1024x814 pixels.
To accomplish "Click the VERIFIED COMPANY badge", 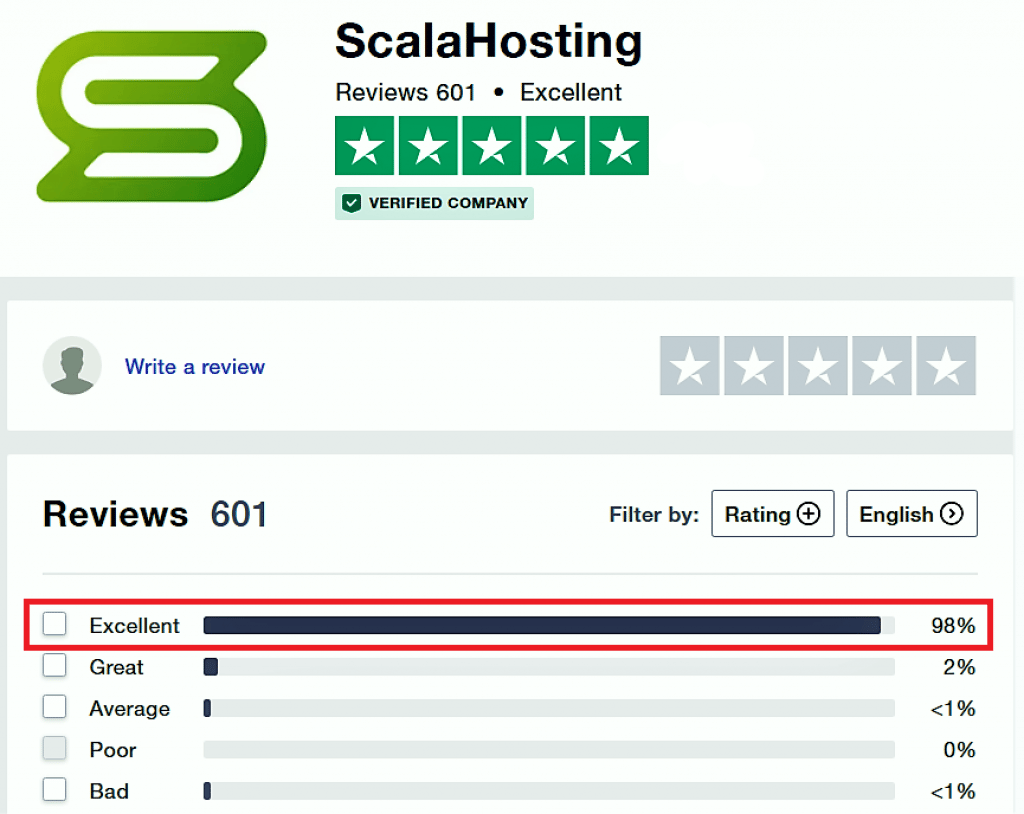I will [434, 203].
